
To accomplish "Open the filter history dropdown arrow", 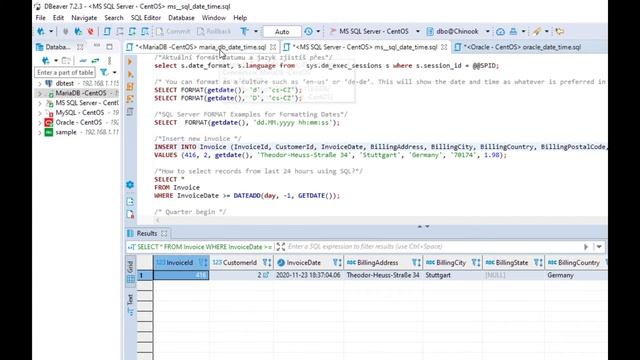I will click(x=599, y=247).
